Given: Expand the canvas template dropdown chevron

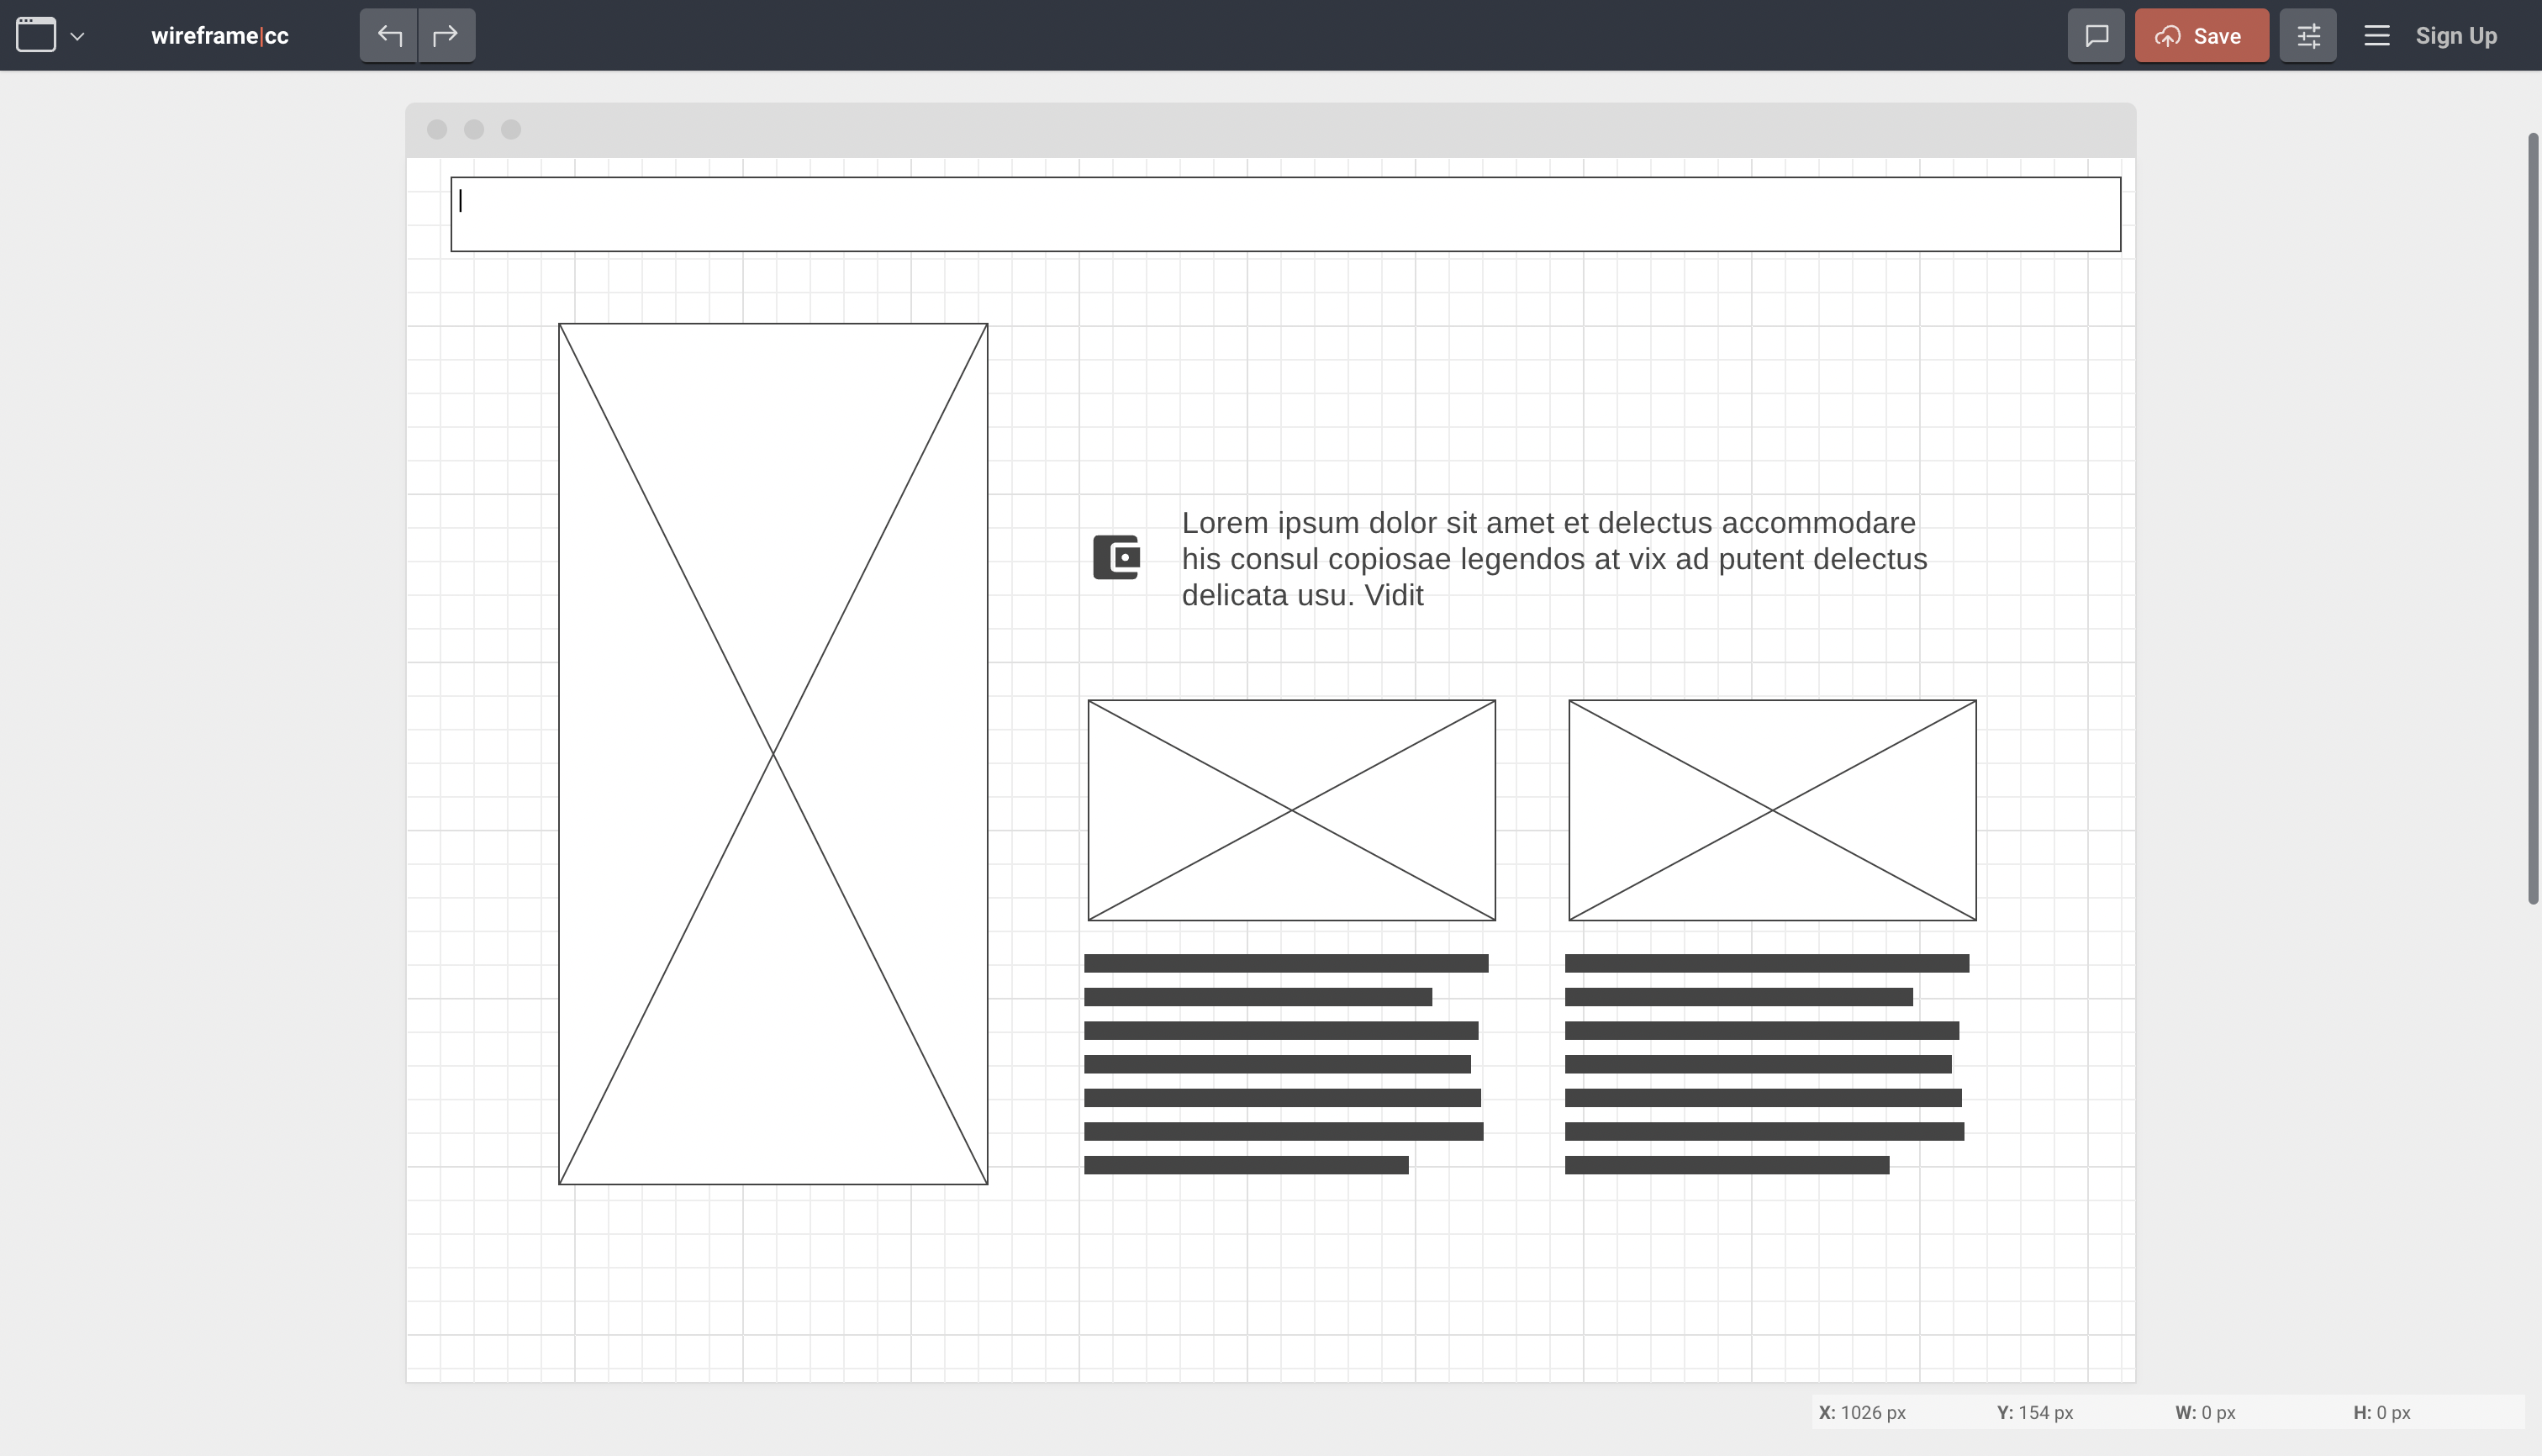Looking at the screenshot, I should tap(77, 37).
